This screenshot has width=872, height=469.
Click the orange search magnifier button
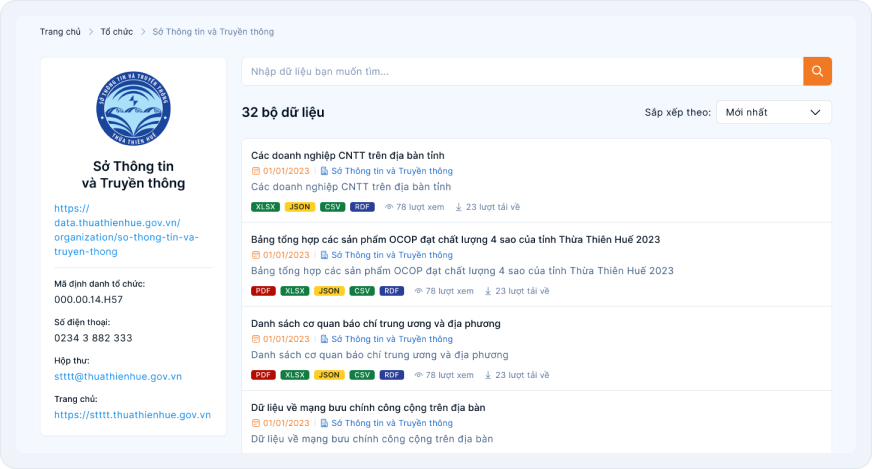817,71
